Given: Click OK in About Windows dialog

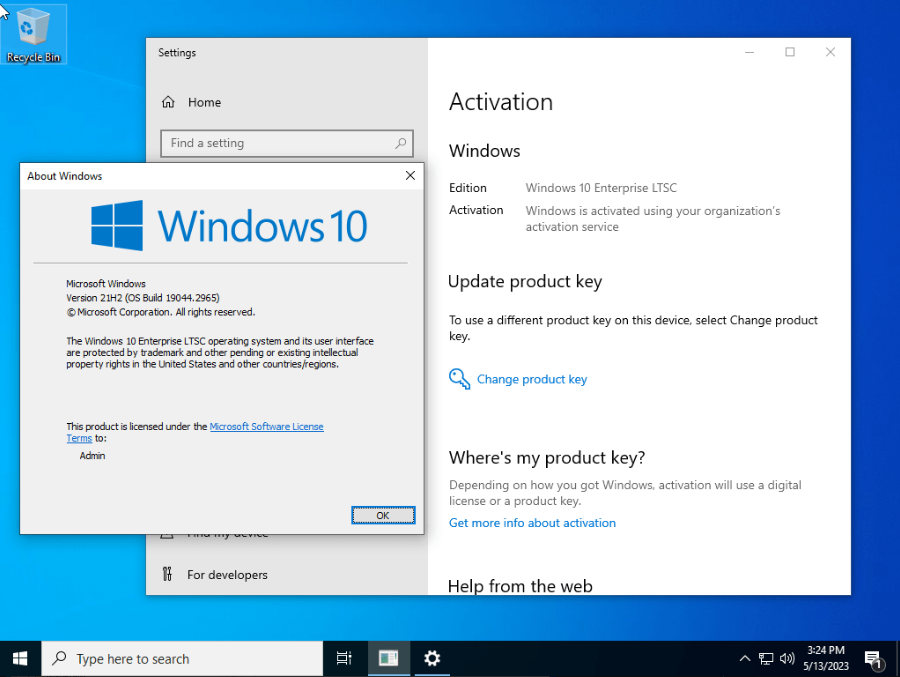Looking at the screenshot, I should click(383, 515).
